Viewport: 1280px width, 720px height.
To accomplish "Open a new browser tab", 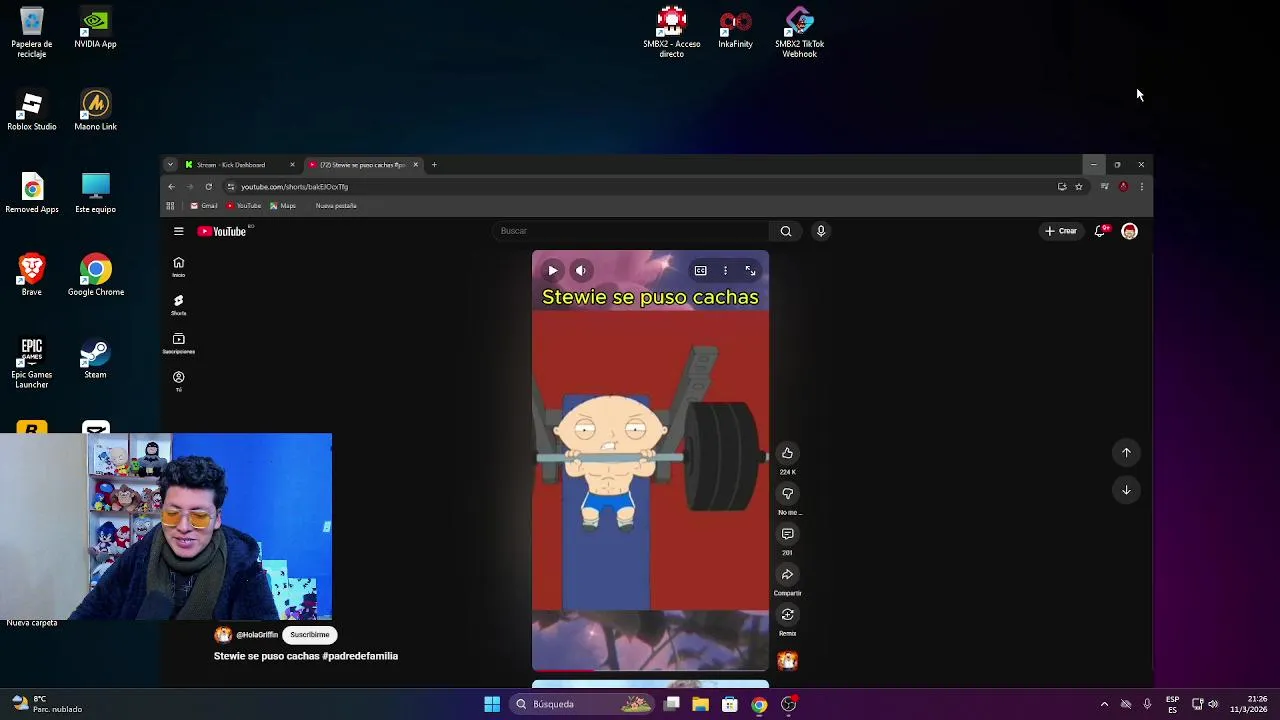I will tap(434, 165).
